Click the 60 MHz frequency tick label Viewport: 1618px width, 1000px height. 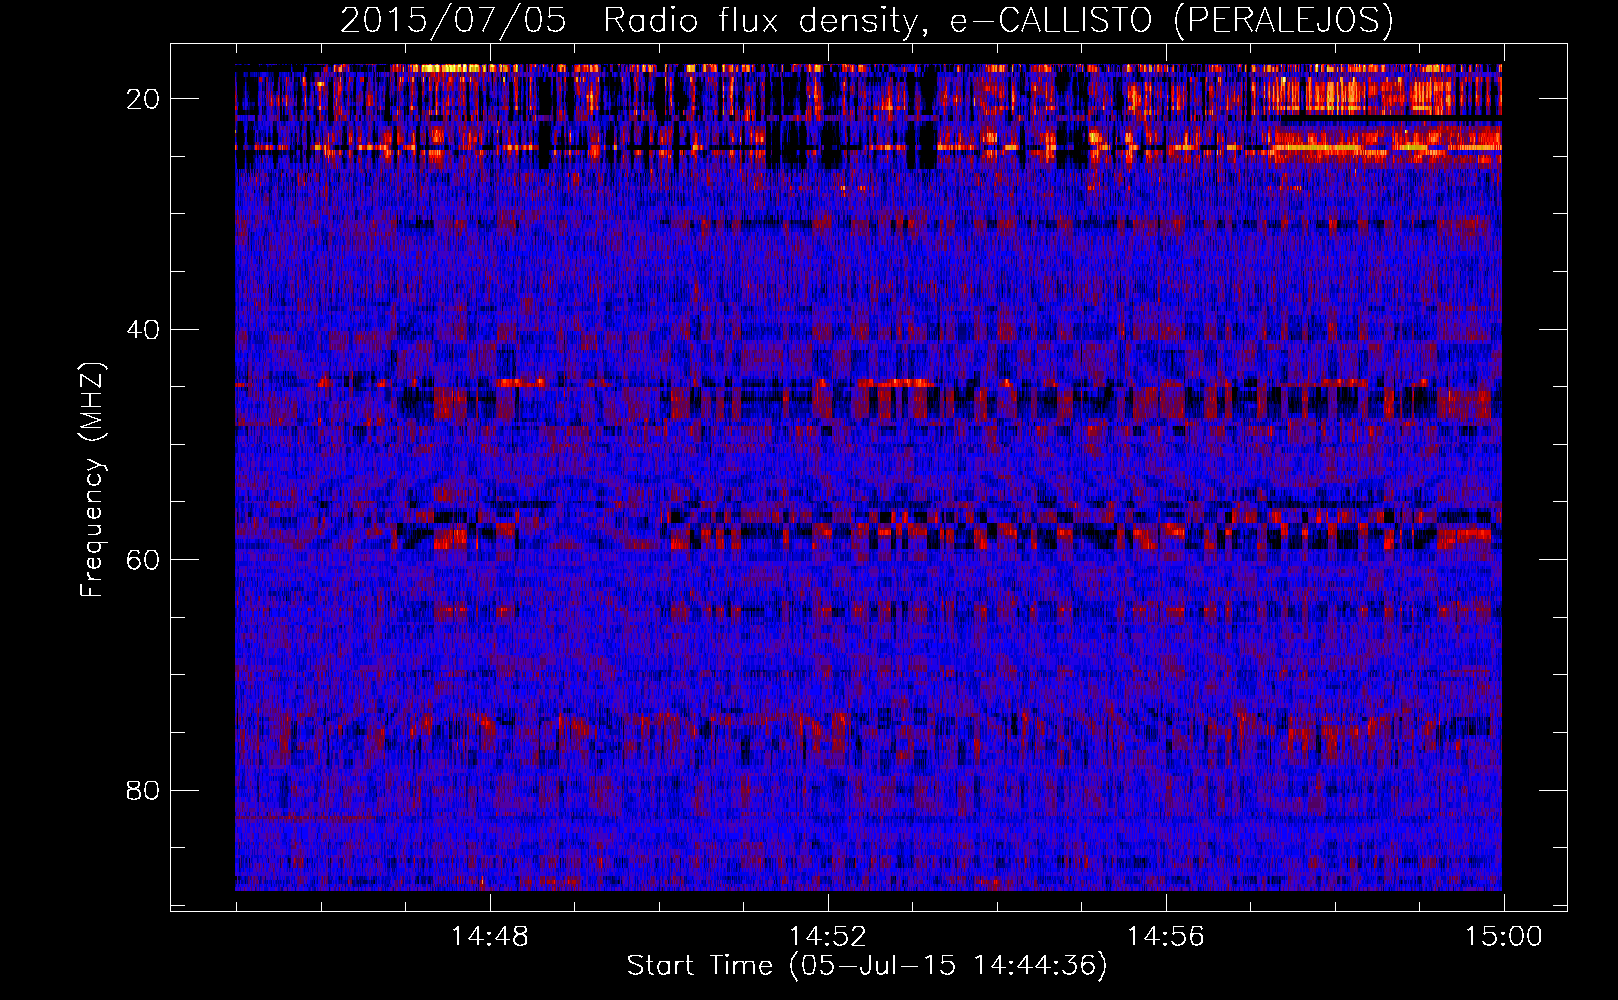coord(143,559)
